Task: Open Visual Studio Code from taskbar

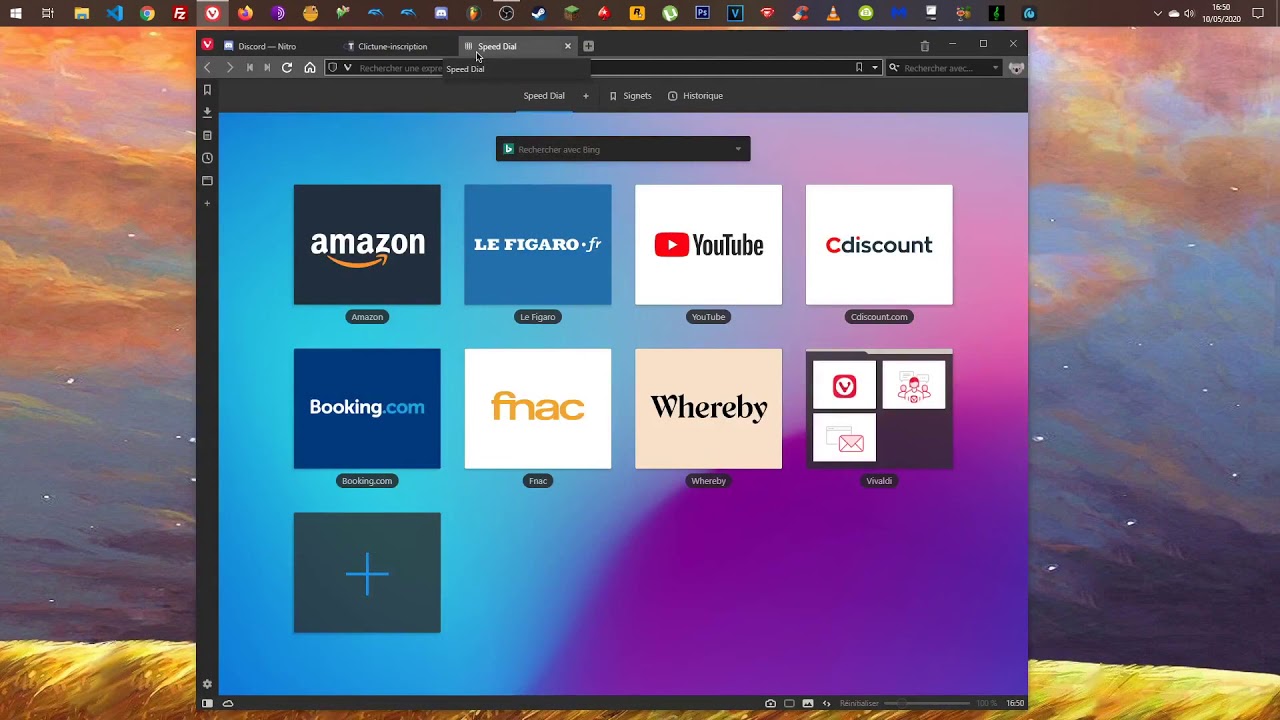Action: 114,14
